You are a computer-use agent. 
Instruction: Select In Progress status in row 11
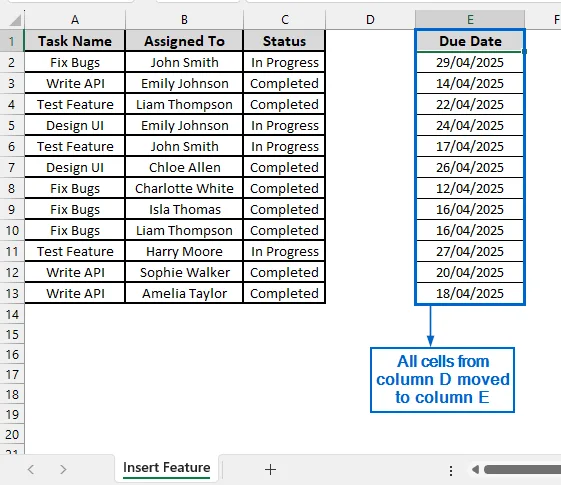[x=284, y=251]
